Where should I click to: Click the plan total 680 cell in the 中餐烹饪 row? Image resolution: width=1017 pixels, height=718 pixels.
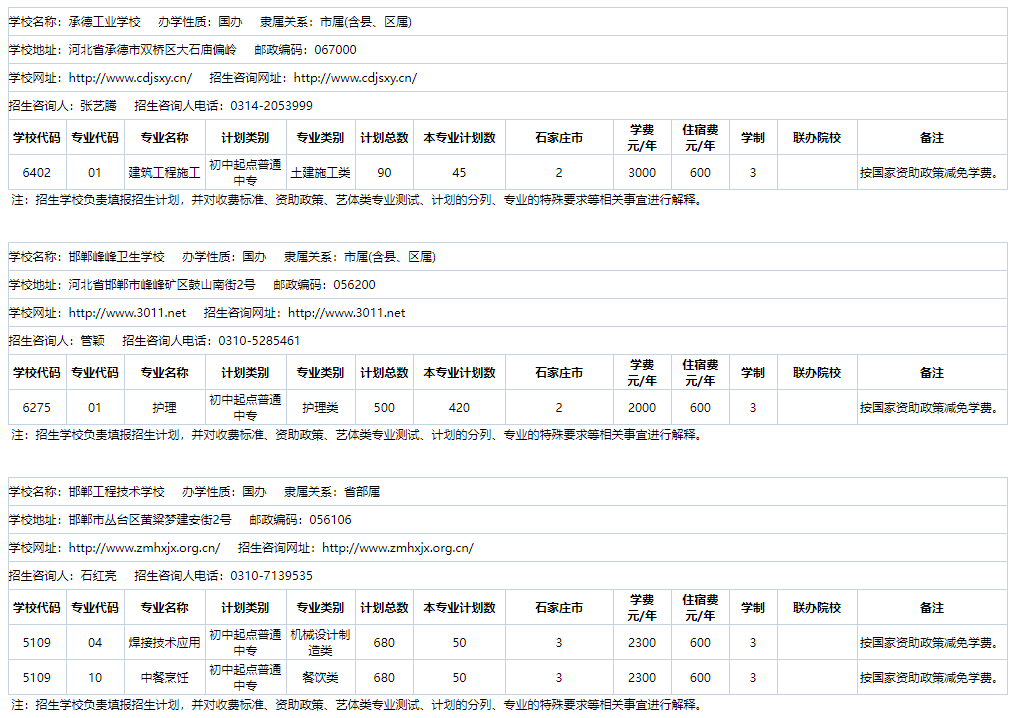click(x=384, y=677)
